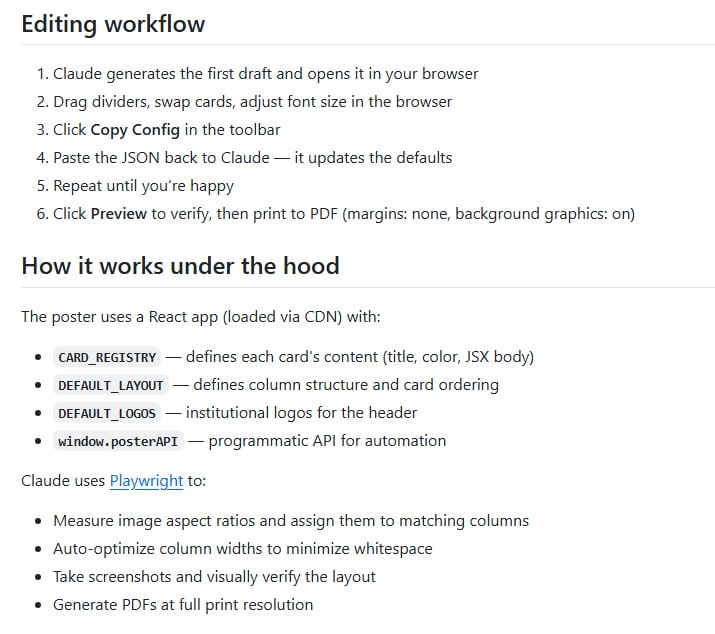Viewport: 715px width, 634px height.
Task: Click the "Generate PDFs at full print resolution" bullet
Action: pyautogui.click(x=183, y=605)
